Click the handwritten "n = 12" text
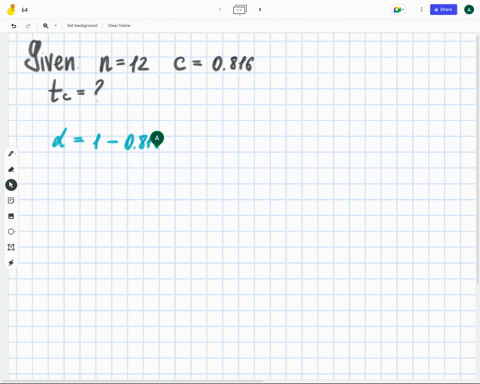Image resolution: width=480 pixels, height=384 pixels. tap(124, 63)
